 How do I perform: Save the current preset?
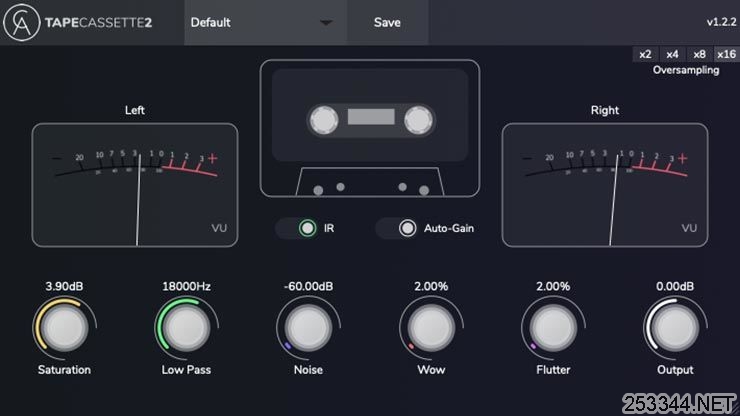click(387, 23)
